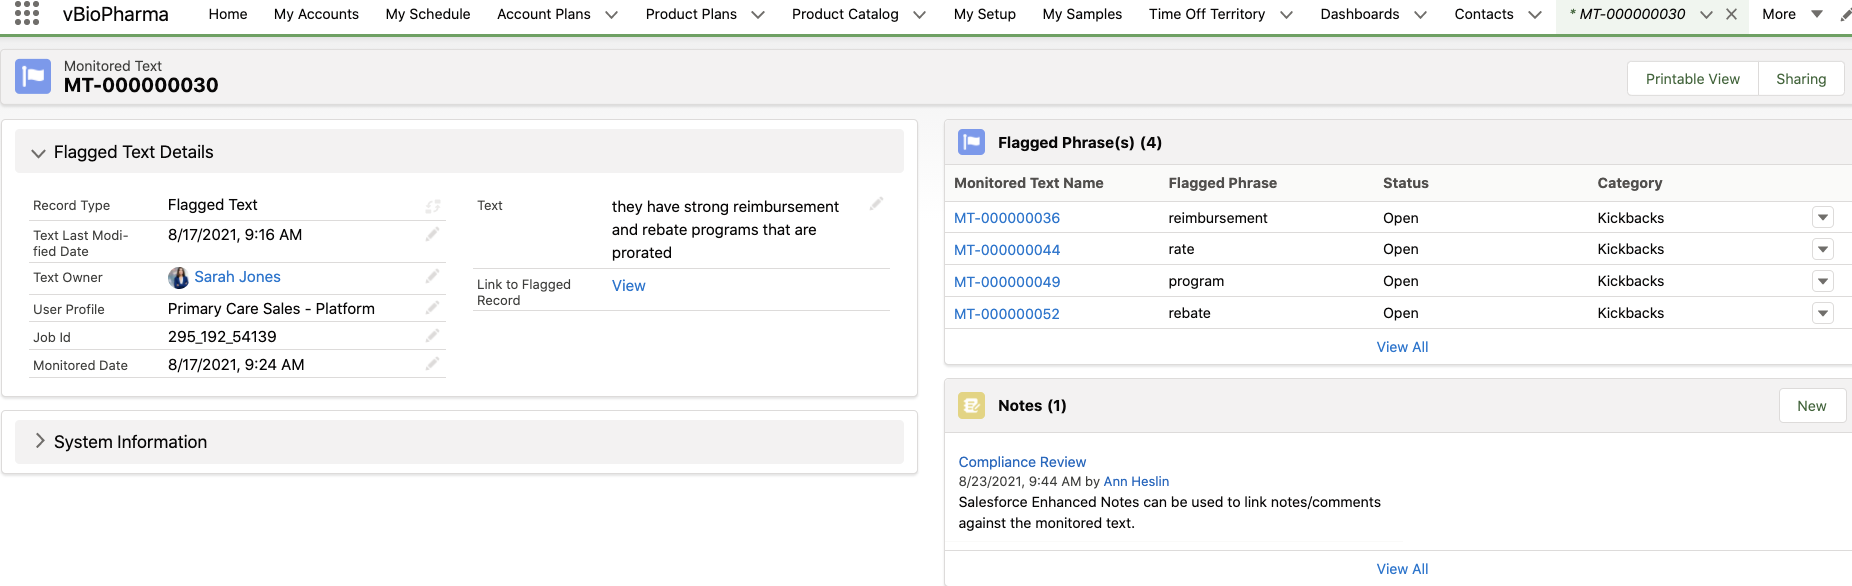Click the Notes list icon
The height and width of the screenshot is (586, 1852).
tap(971, 405)
